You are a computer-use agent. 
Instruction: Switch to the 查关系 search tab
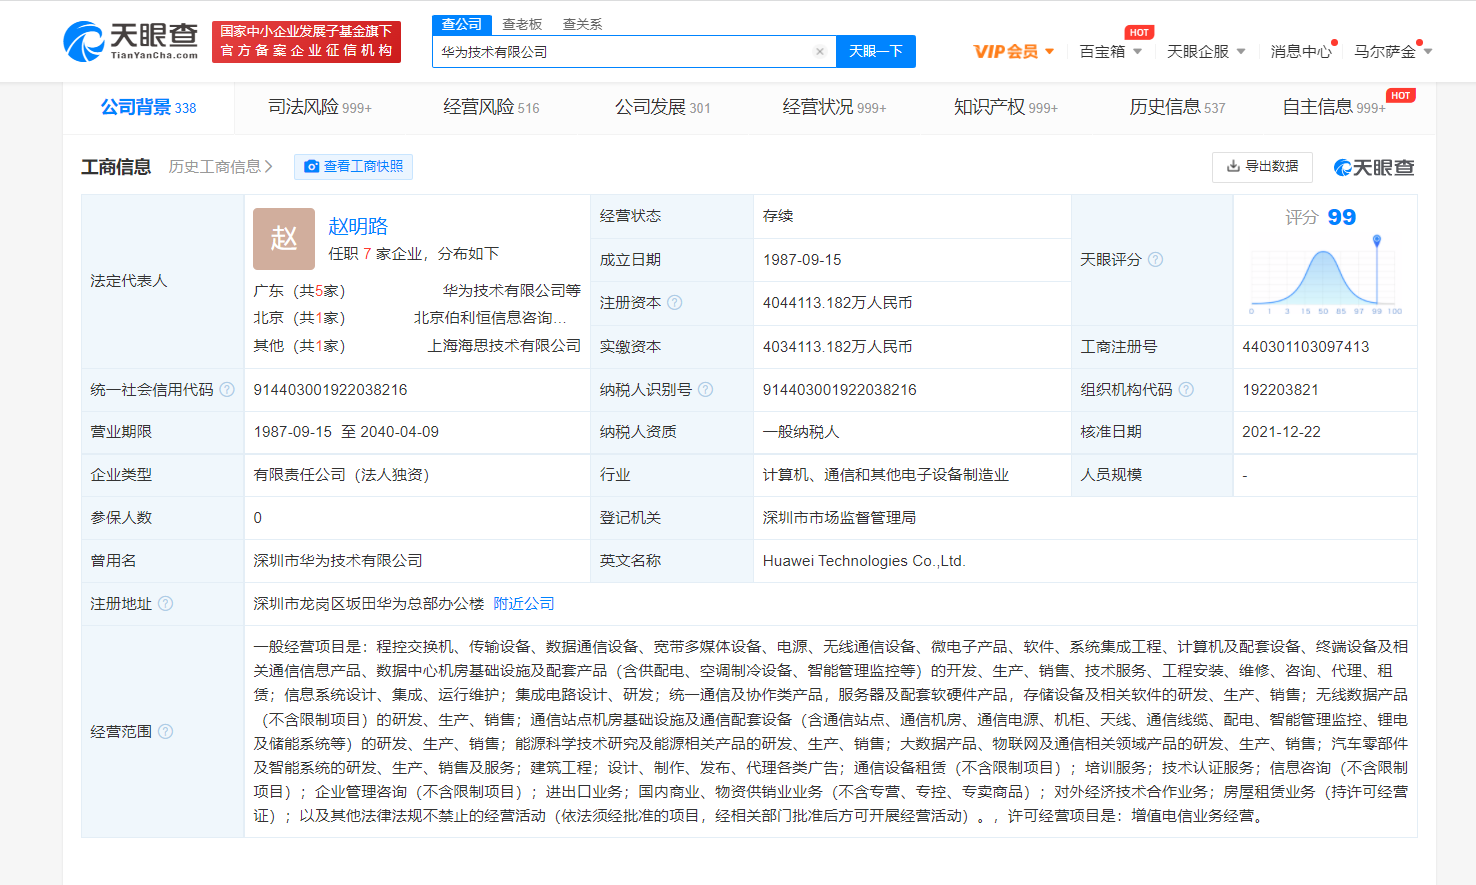coord(582,24)
